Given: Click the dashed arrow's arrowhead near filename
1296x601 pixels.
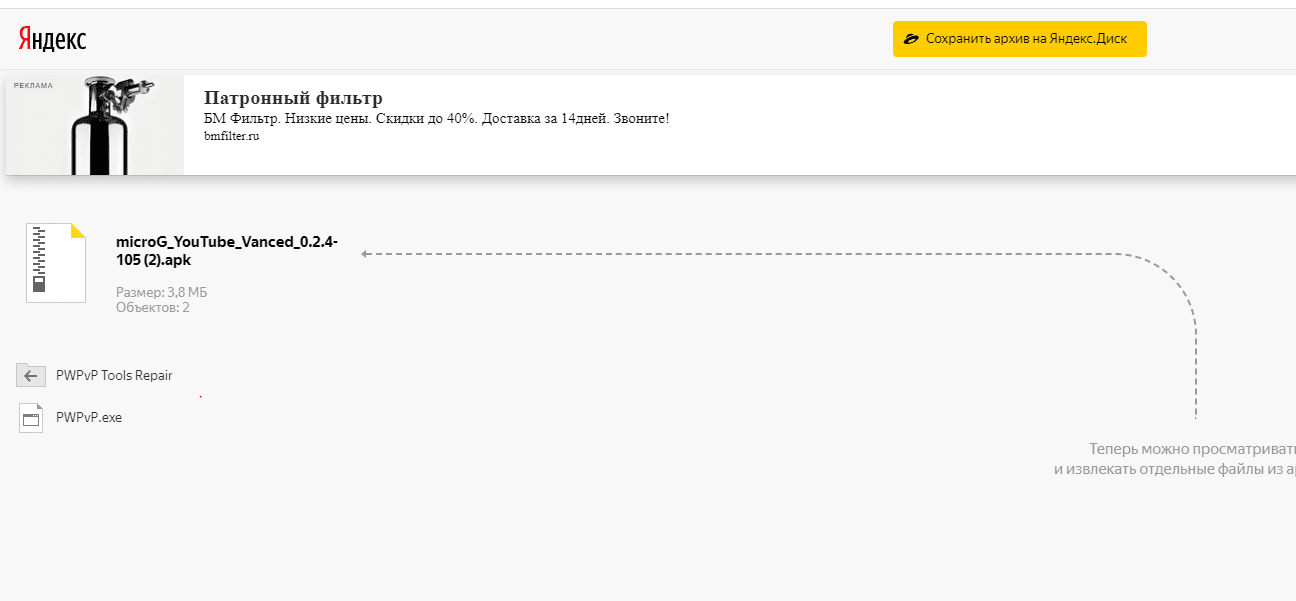Looking at the screenshot, I should pos(366,254).
